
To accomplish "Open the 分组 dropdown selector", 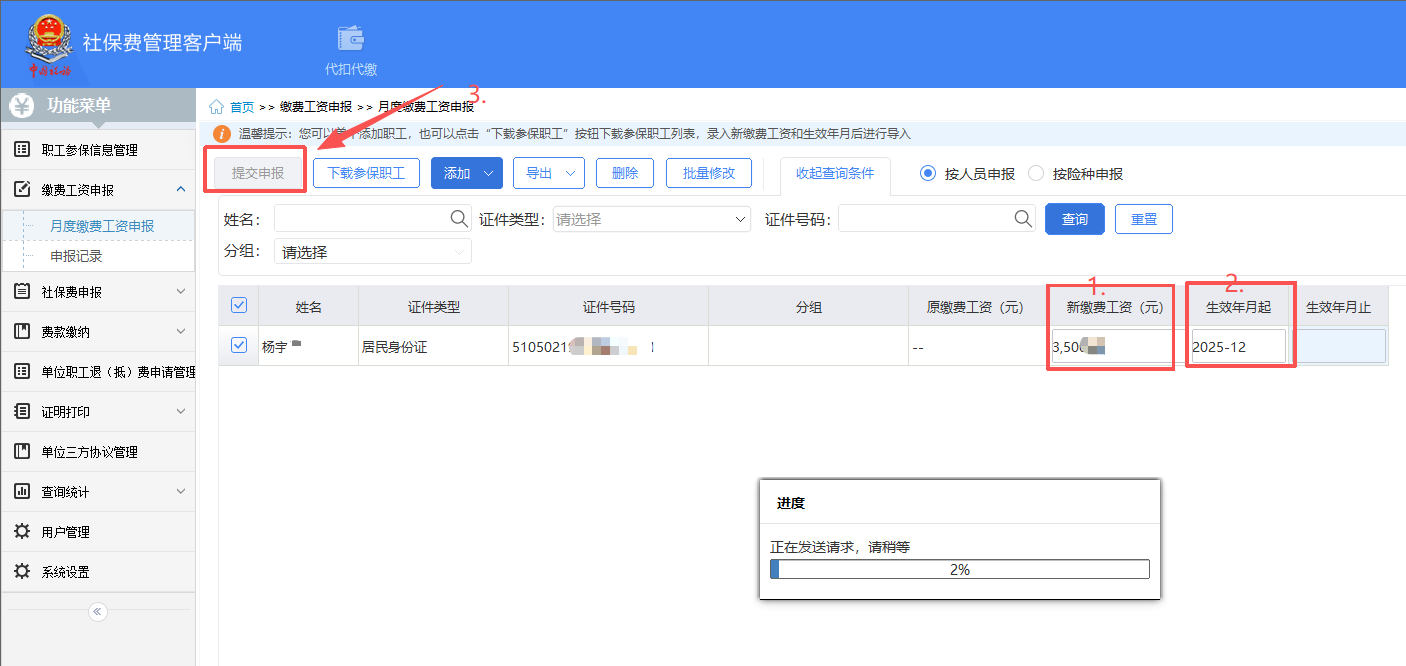I will pos(372,252).
